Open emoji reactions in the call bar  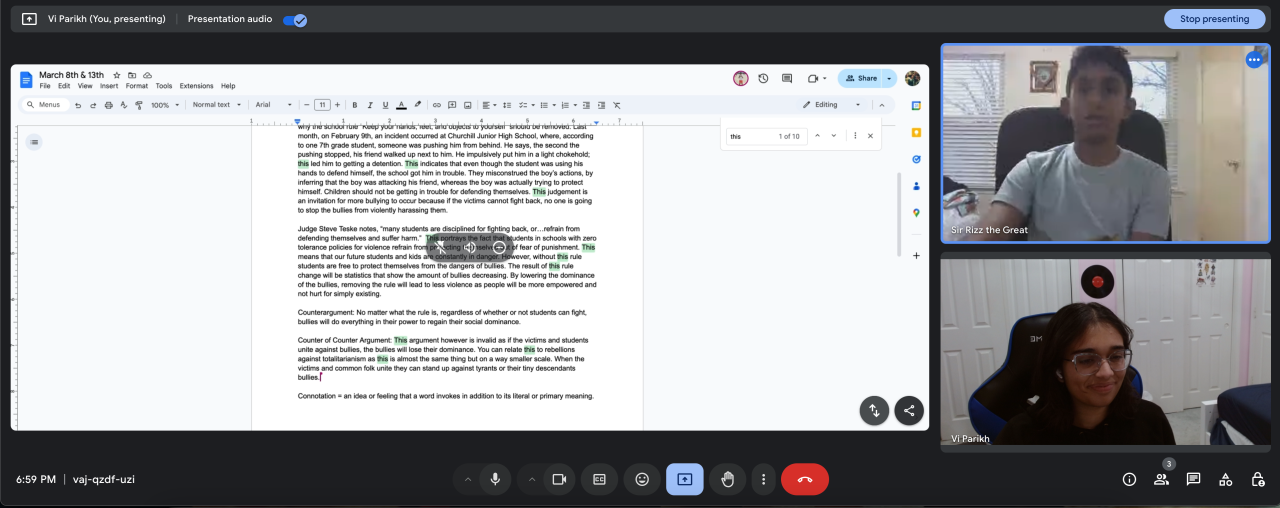coord(642,479)
